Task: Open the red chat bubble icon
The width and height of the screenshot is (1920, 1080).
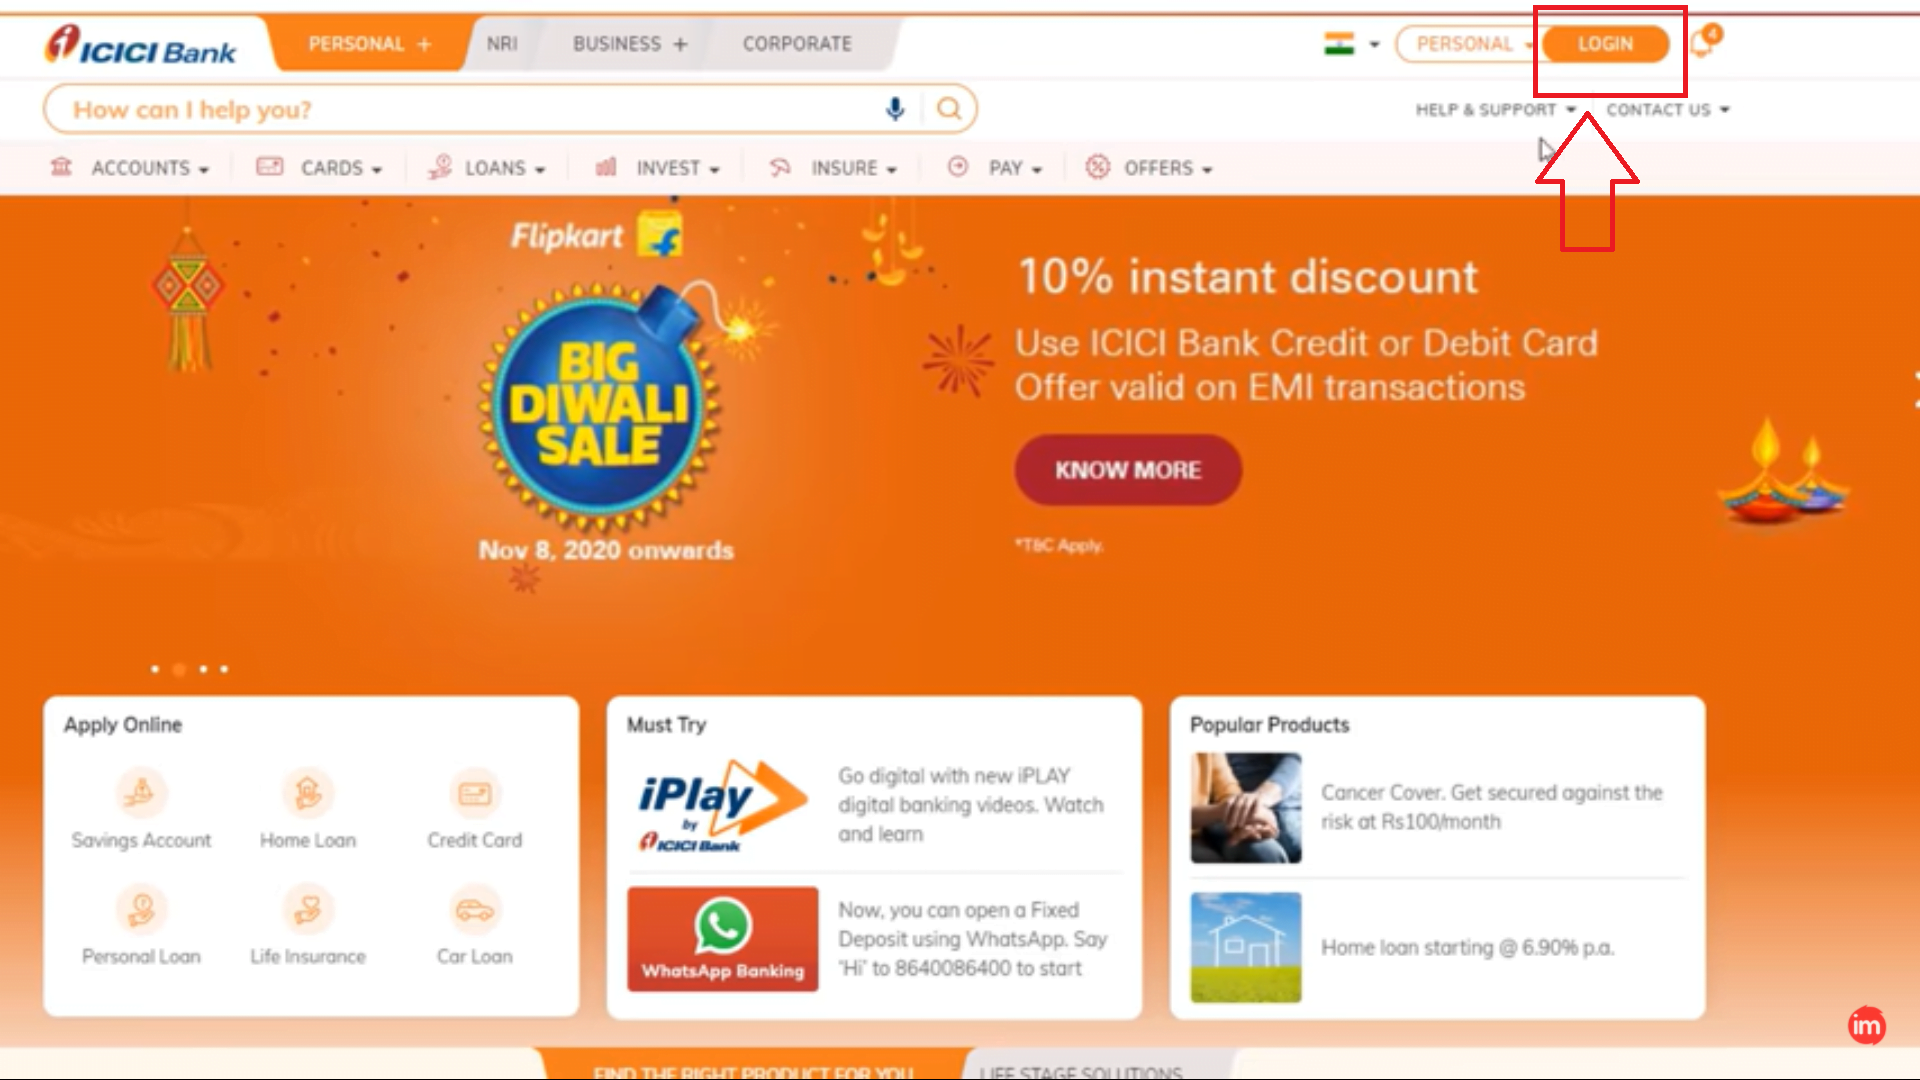Action: 1866,1025
